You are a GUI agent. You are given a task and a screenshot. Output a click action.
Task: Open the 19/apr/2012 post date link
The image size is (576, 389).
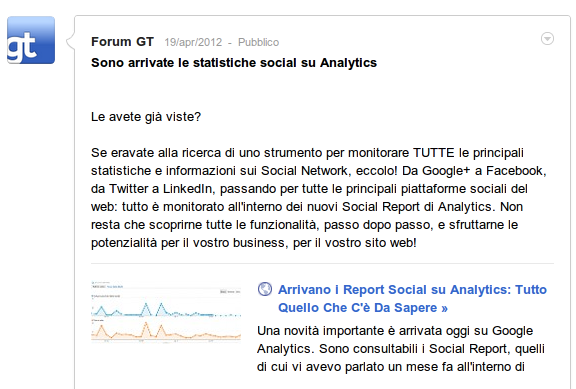pyautogui.click(x=193, y=42)
